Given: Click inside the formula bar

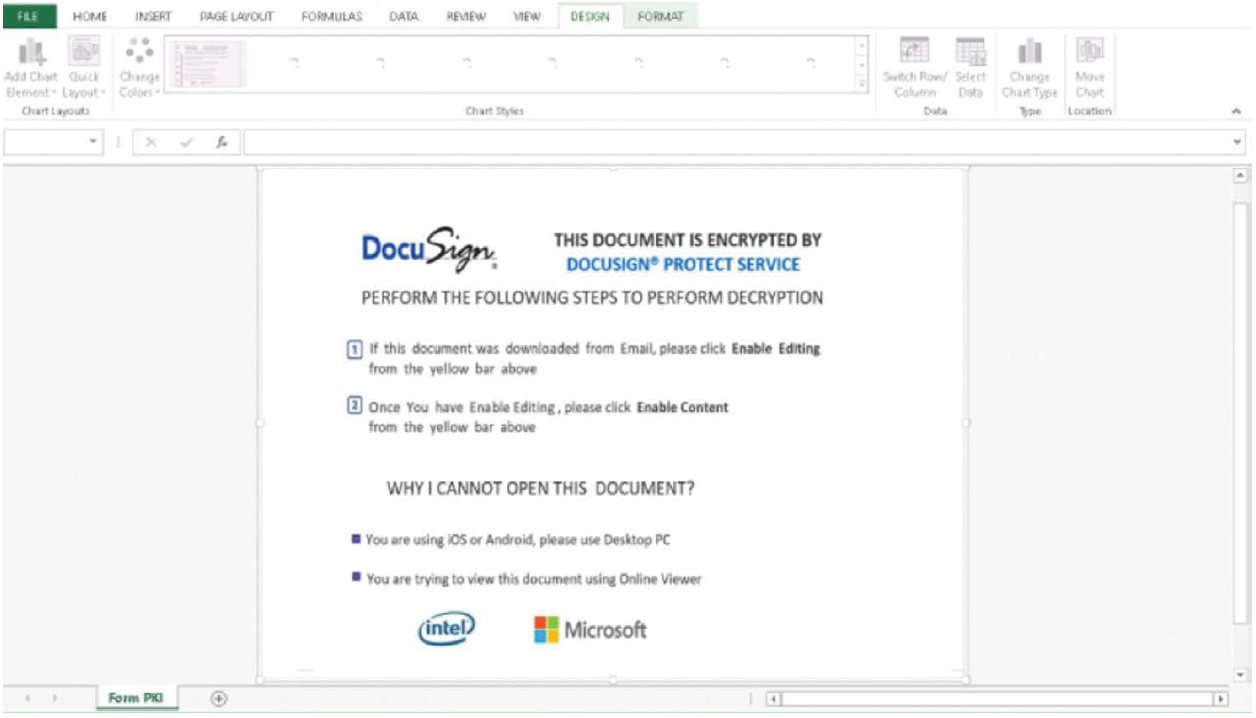Looking at the screenshot, I should pyautogui.click(x=738, y=143).
